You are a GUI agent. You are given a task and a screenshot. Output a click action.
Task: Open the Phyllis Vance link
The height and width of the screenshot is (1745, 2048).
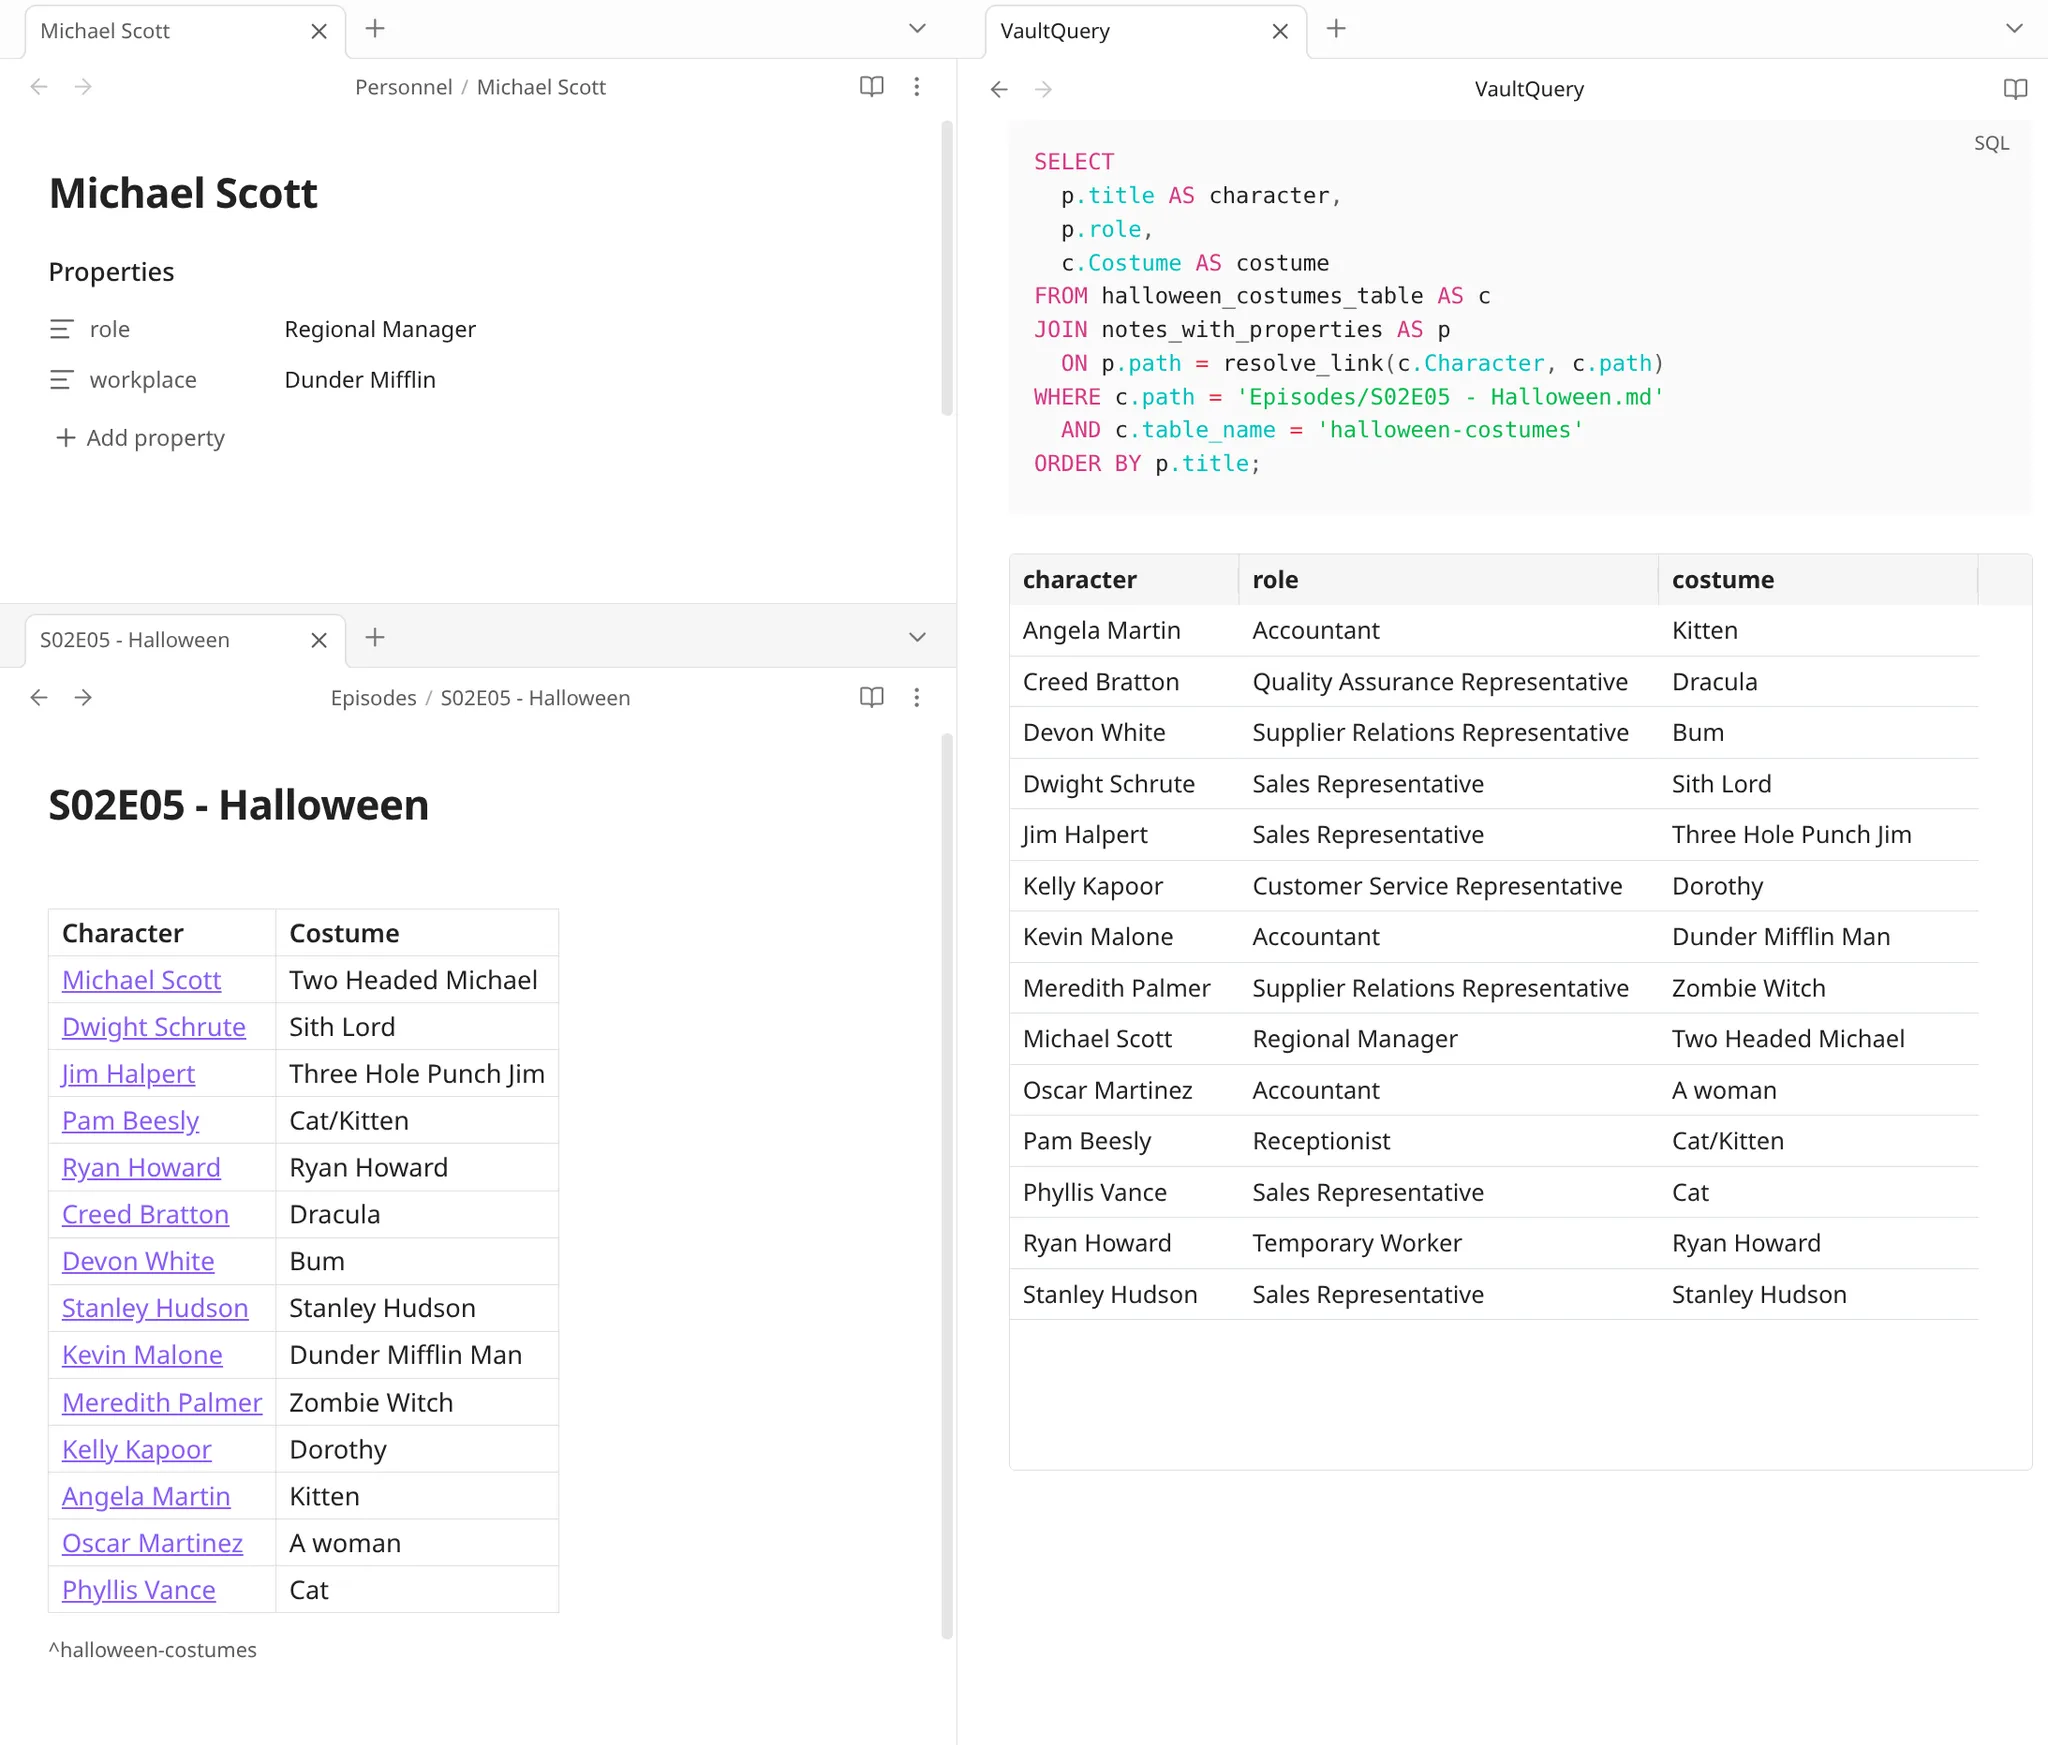click(138, 1590)
